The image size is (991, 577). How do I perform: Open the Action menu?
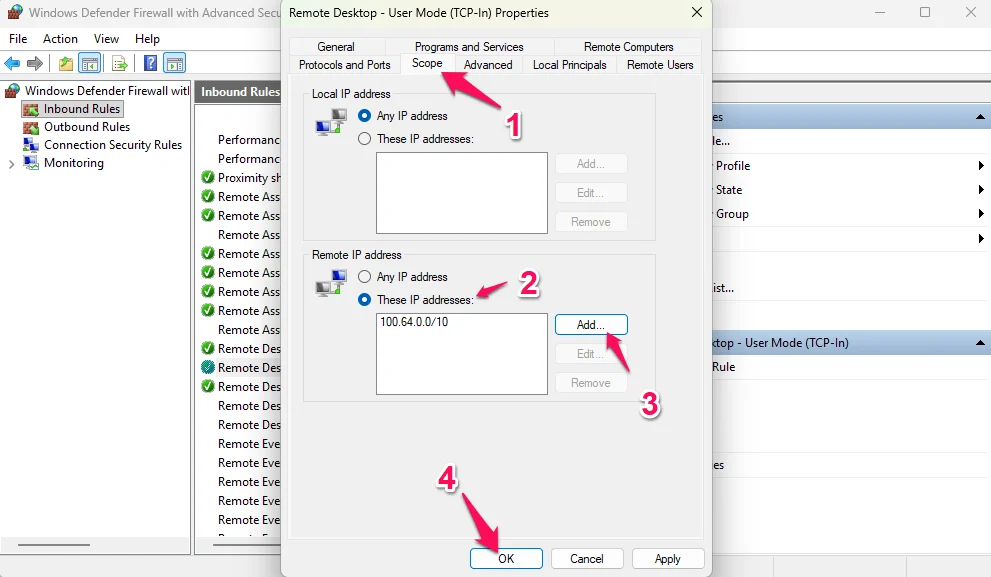point(60,39)
